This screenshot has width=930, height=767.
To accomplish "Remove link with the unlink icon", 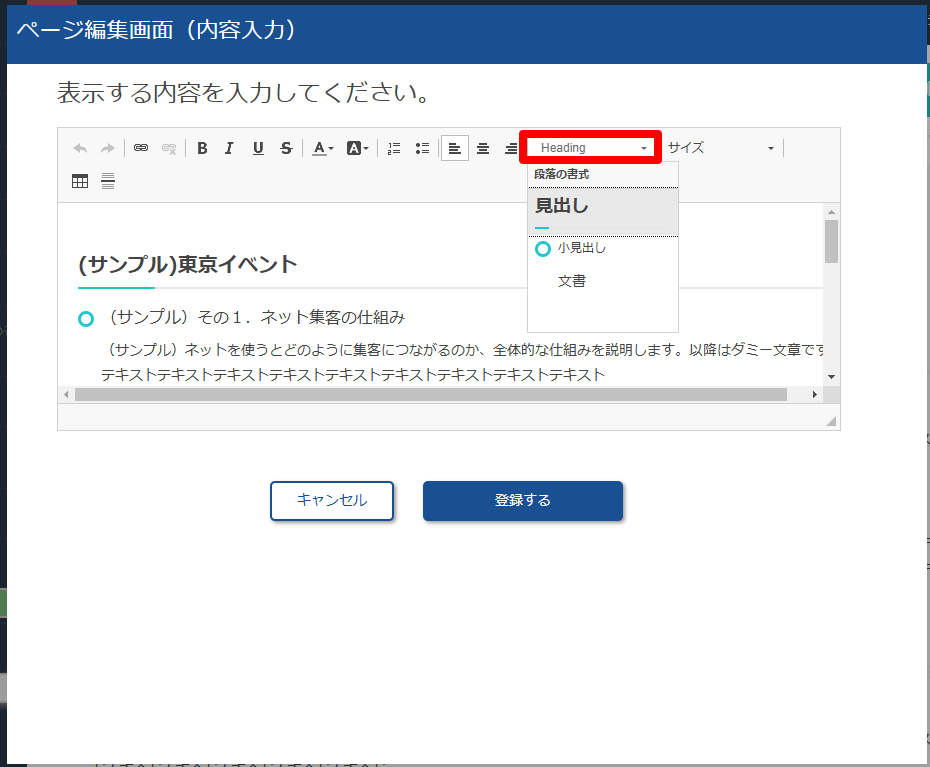I will [x=169, y=148].
